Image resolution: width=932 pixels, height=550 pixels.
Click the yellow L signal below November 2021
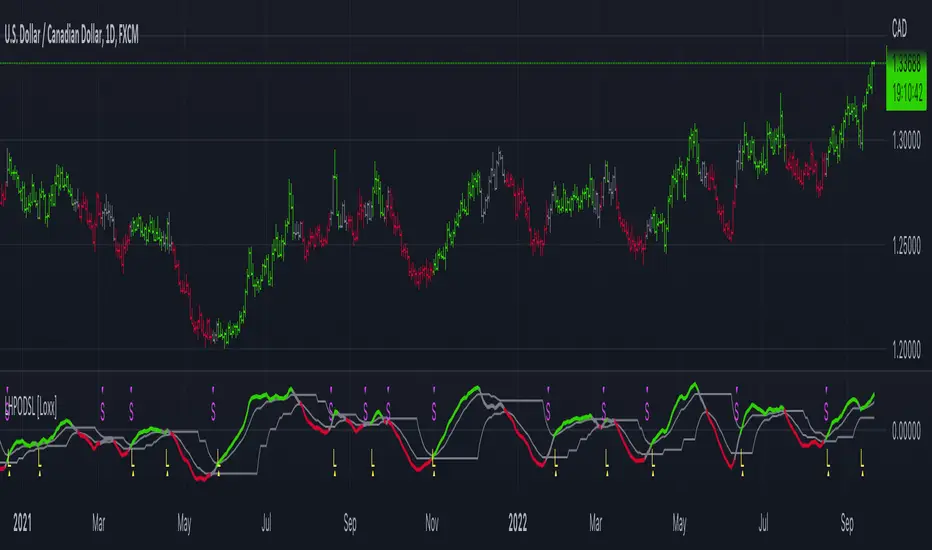click(x=434, y=459)
